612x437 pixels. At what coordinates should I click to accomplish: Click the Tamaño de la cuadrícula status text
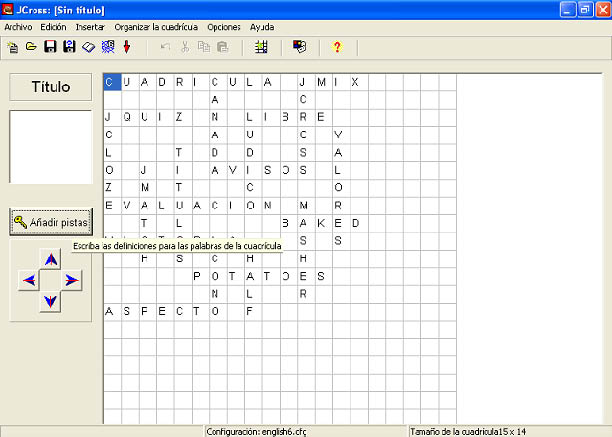coord(468,432)
